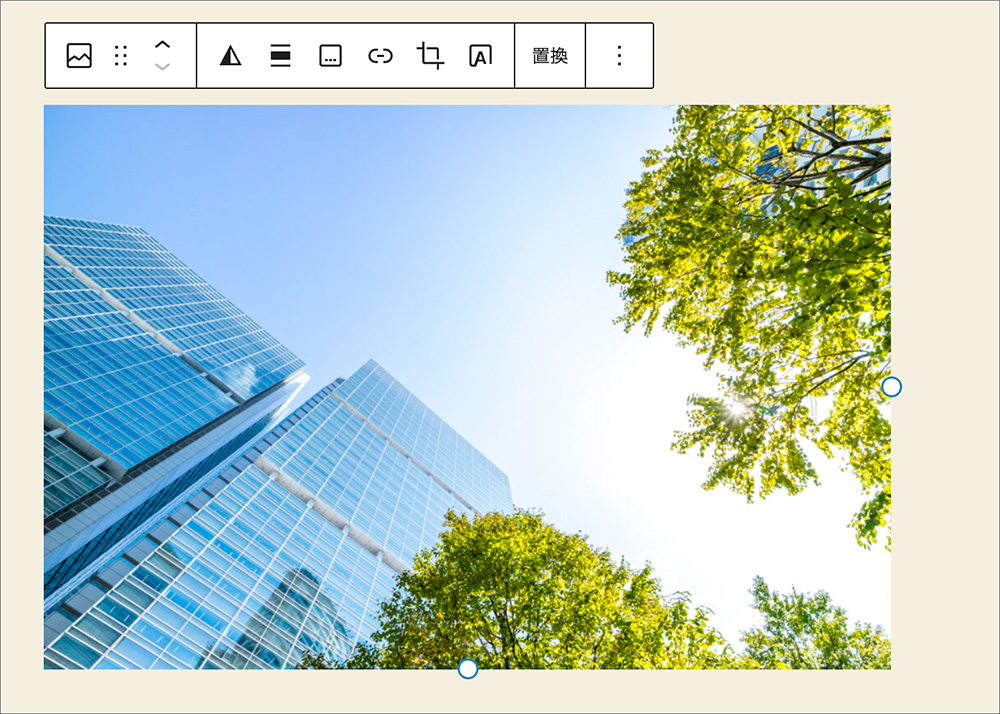
Task: Add a caption using the caption icon
Action: [330, 56]
